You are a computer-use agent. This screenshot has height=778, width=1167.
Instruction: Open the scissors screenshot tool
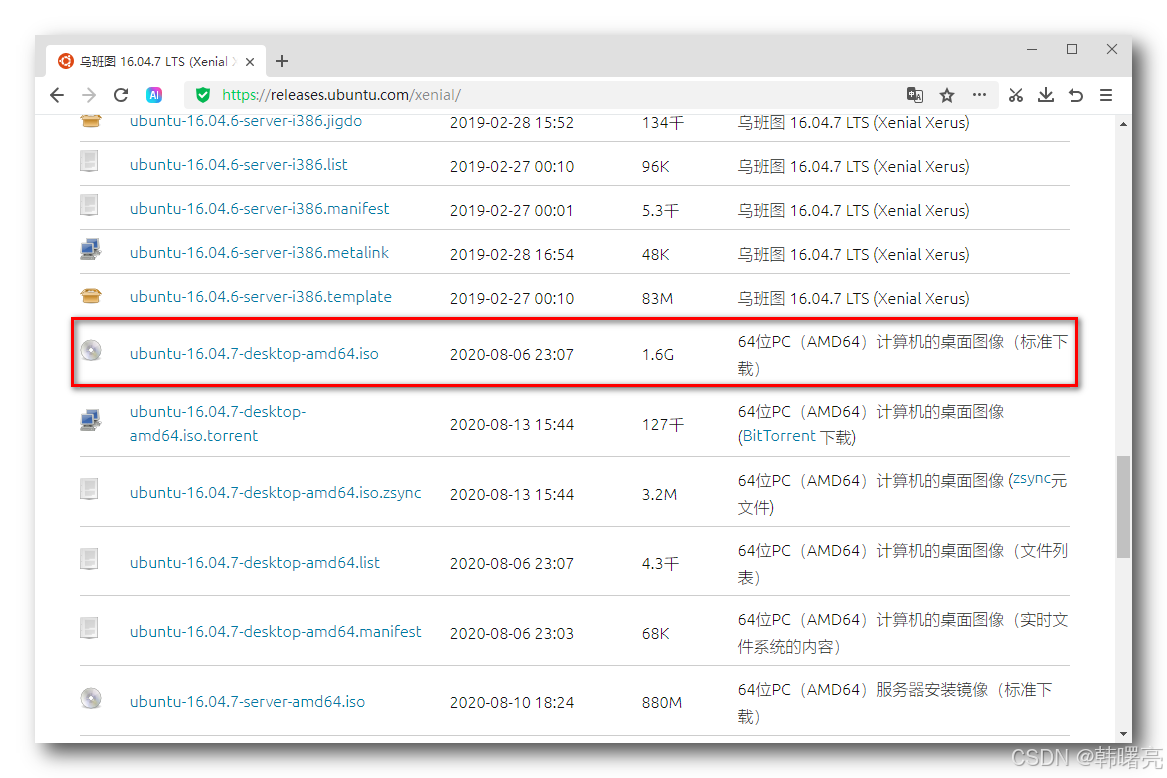(1016, 95)
